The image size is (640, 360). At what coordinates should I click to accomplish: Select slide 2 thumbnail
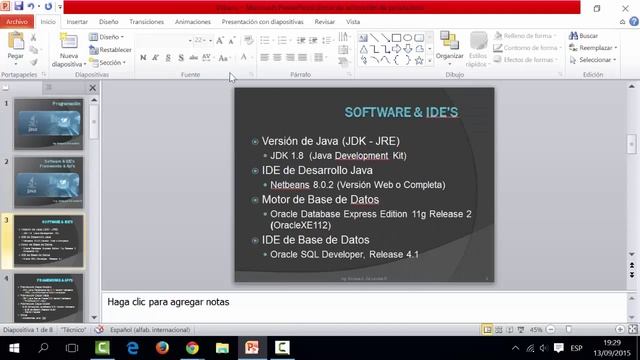49,182
